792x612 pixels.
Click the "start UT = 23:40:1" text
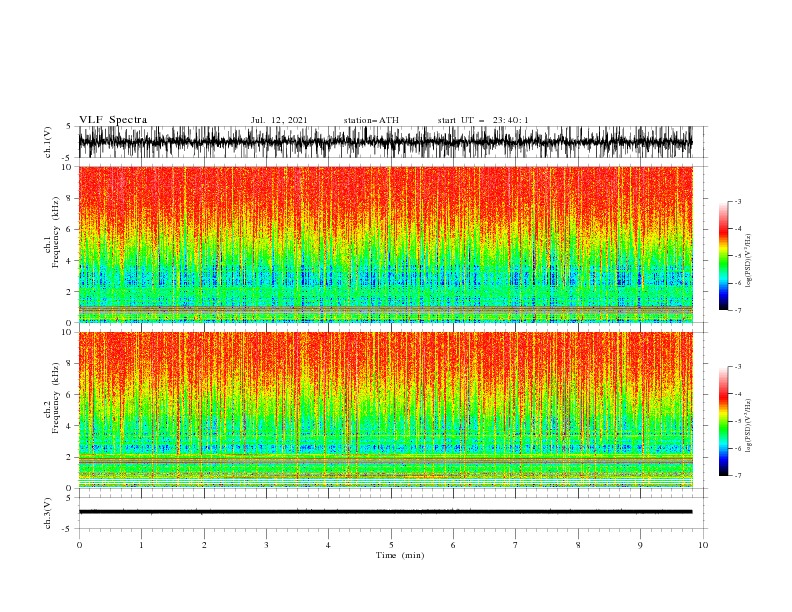(x=483, y=120)
